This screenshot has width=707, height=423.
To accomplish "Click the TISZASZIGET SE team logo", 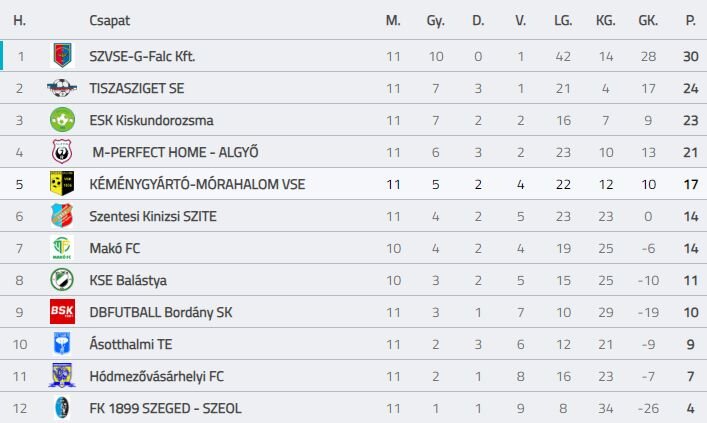I will [x=62, y=88].
